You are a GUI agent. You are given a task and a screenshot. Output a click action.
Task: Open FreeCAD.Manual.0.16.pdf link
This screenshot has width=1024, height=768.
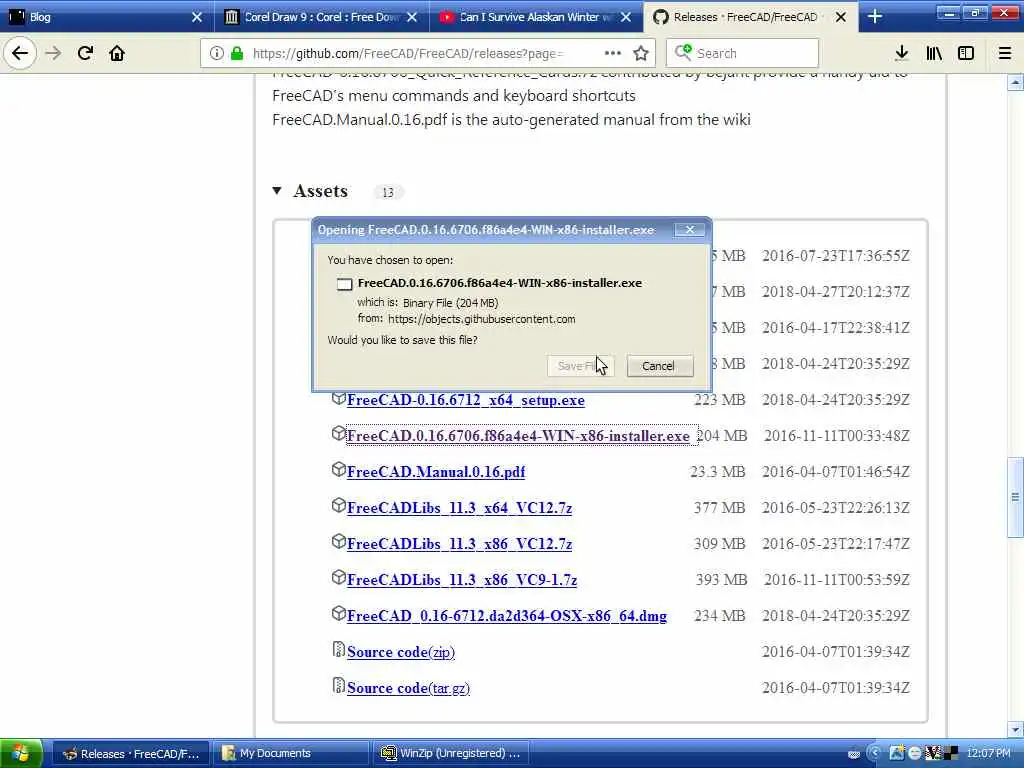pos(436,472)
